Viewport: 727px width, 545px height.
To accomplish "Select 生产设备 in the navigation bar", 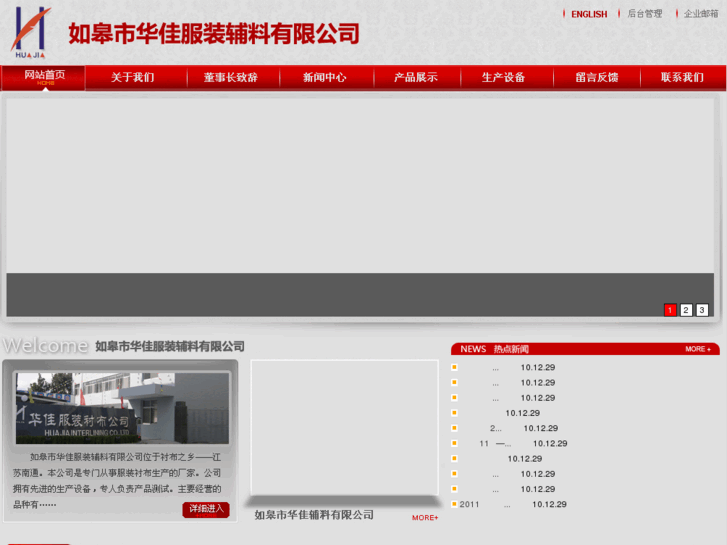I will pyautogui.click(x=504, y=77).
